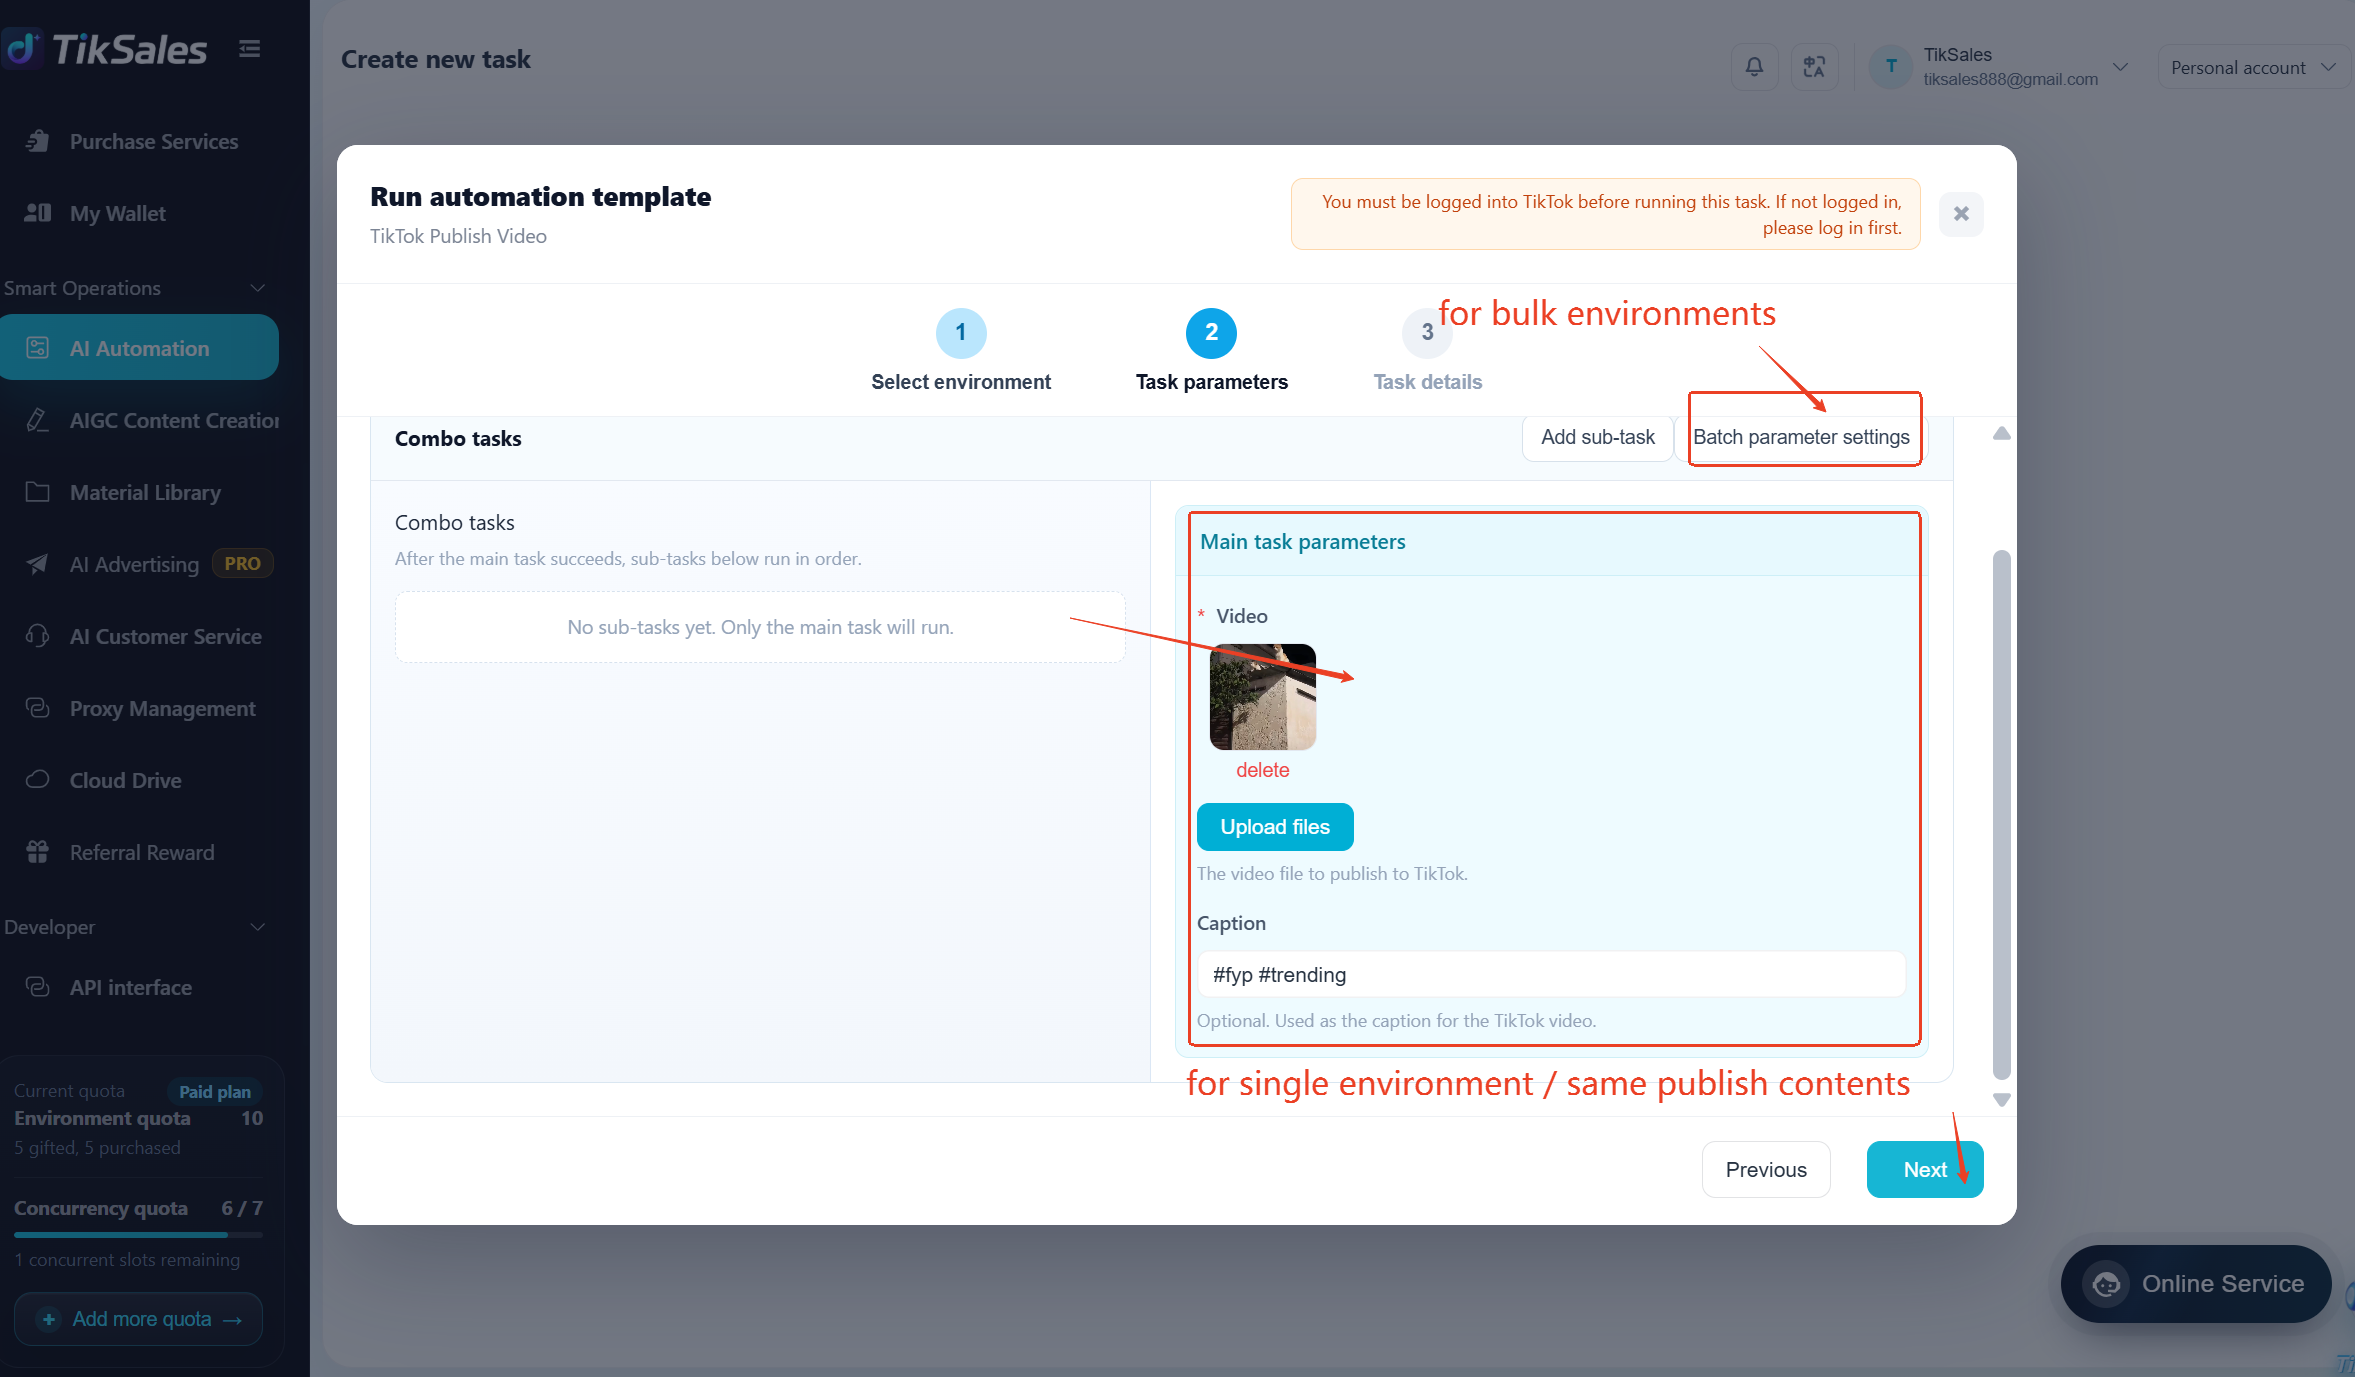Collapse the Smart Operations section
Screen dimensions: 2355x1377
257,288
